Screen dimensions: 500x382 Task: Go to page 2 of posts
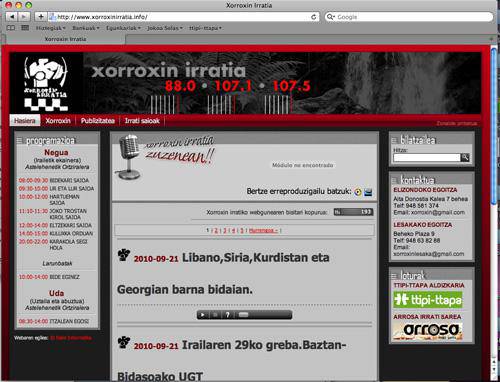pos(216,230)
